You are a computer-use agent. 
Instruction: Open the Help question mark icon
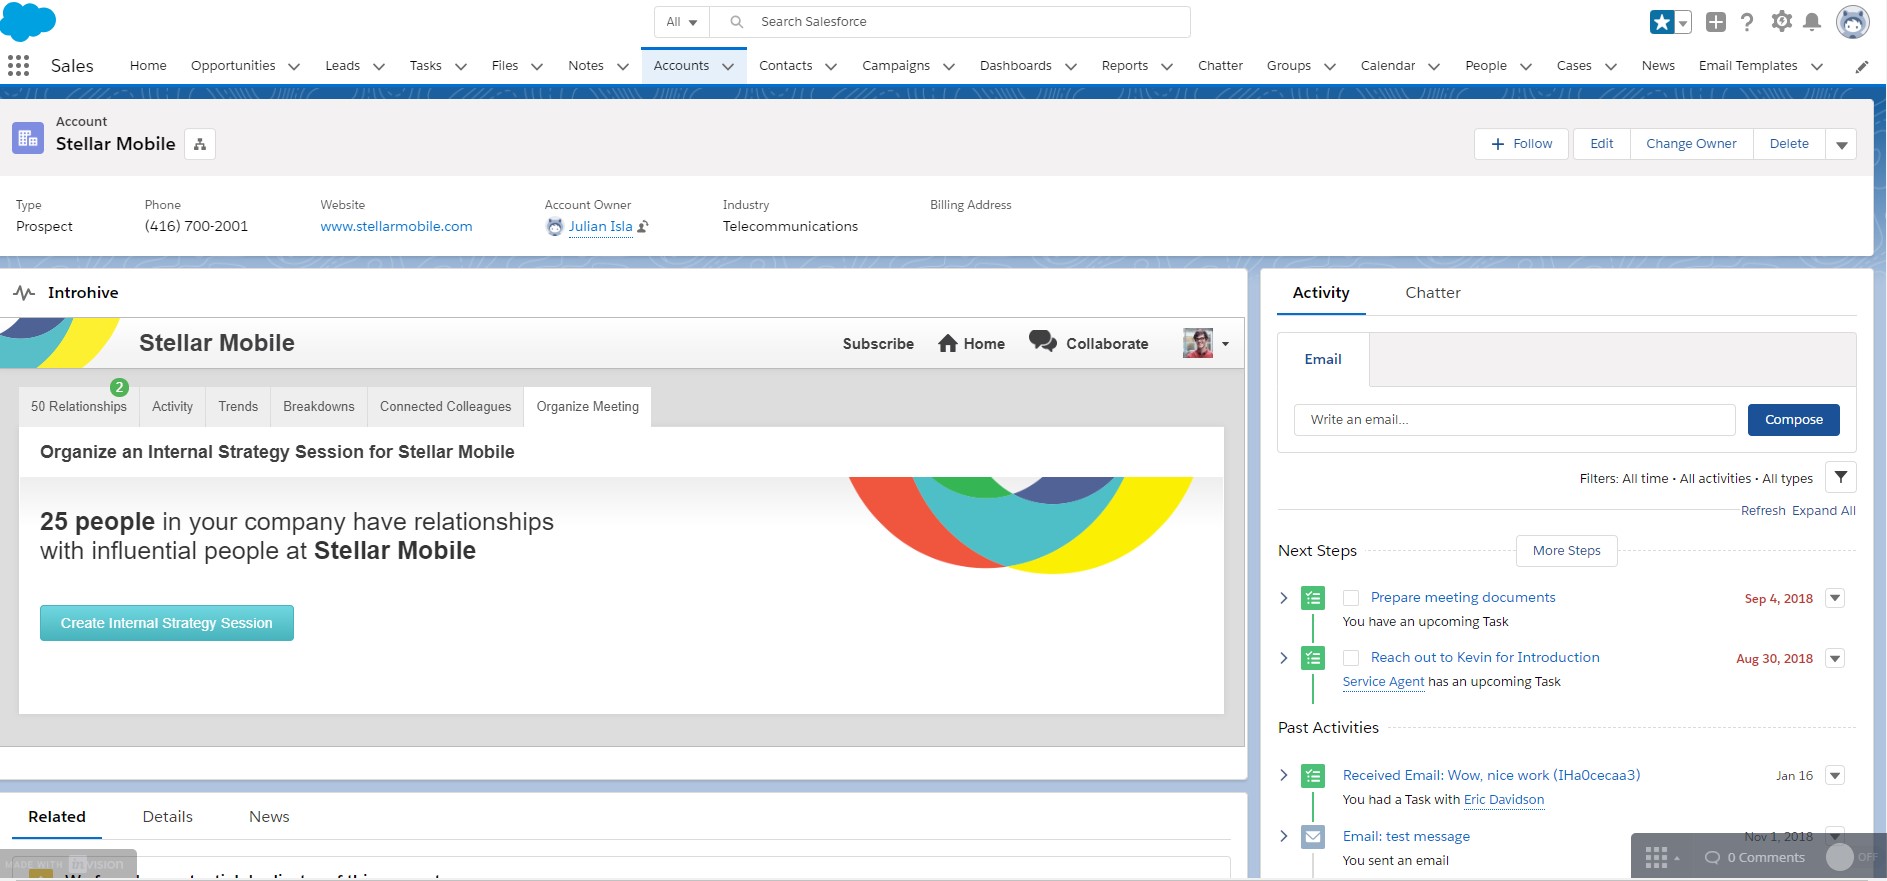tap(1747, 22)
